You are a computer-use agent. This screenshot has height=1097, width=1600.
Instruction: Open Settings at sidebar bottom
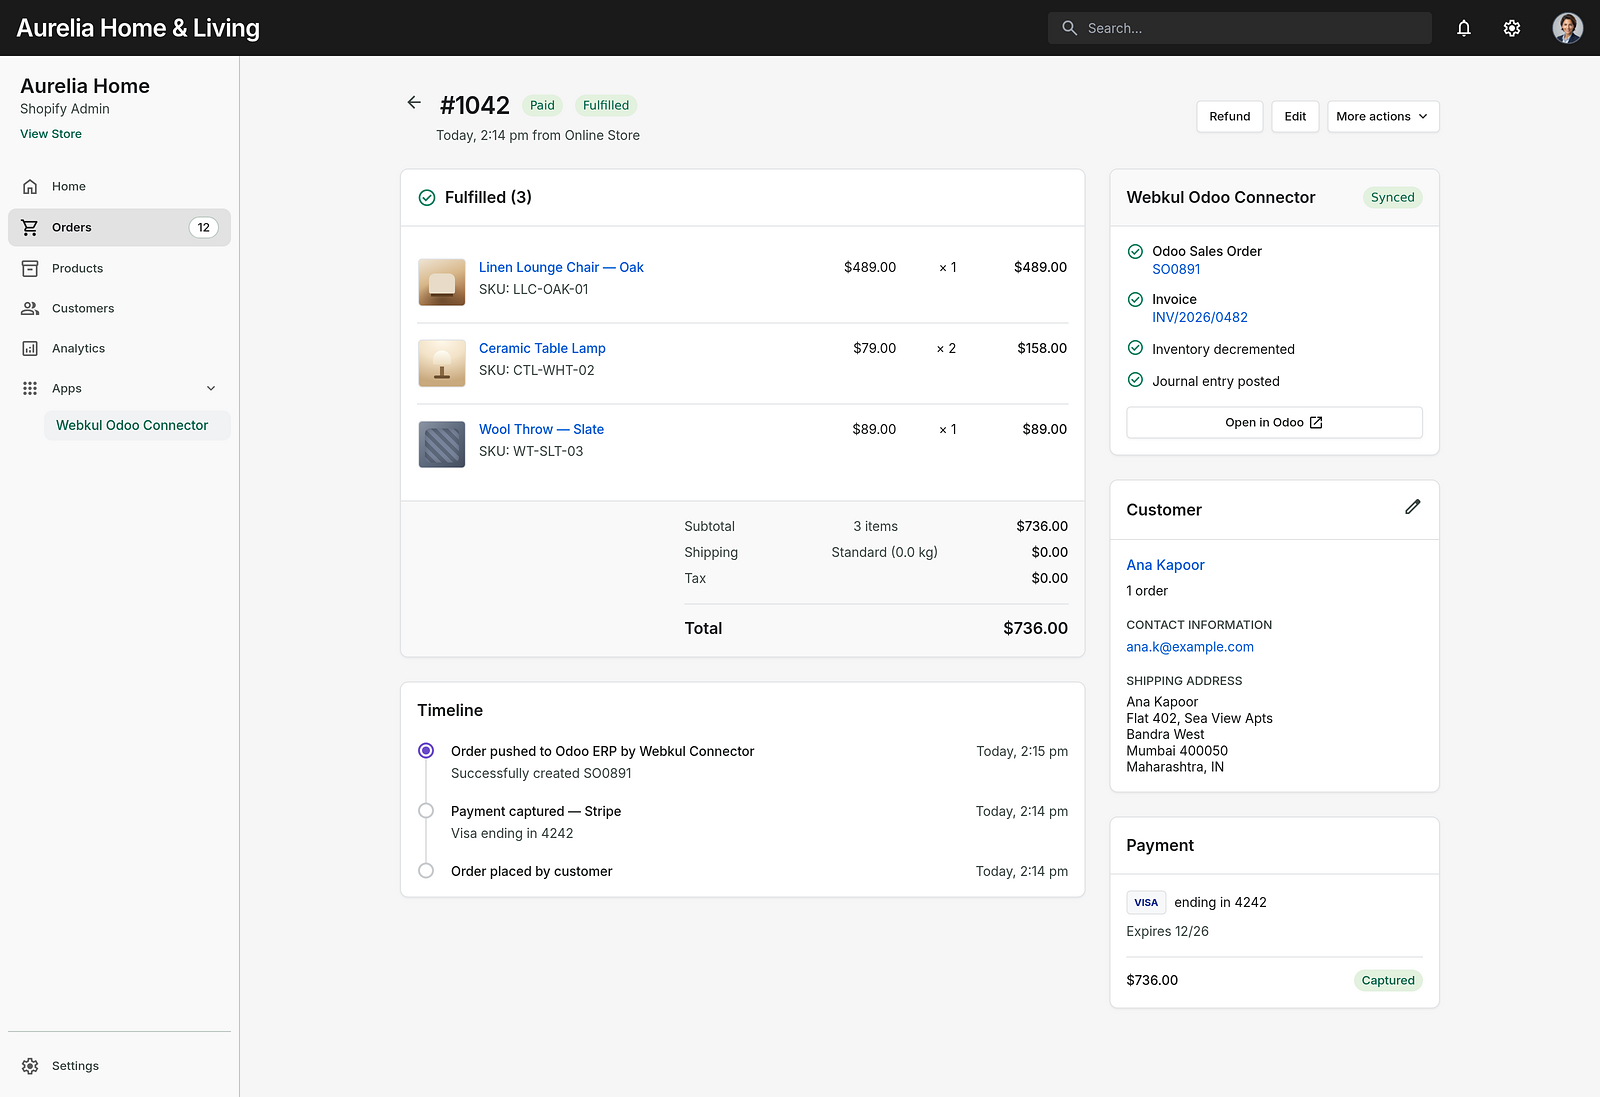tap(119, 1066)
